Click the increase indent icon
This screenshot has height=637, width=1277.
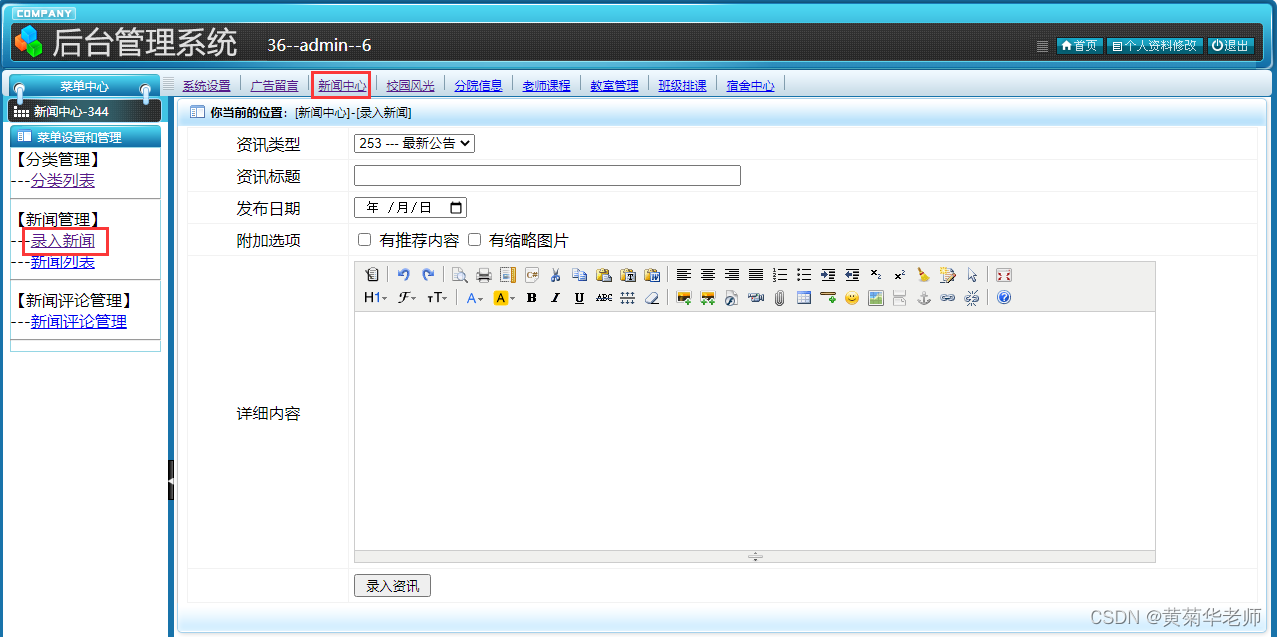828,275
